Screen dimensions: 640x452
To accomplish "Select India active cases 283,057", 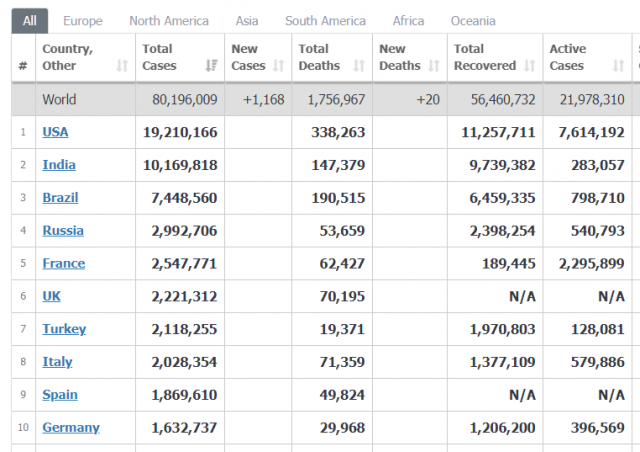I will click(x=598, y=165).
